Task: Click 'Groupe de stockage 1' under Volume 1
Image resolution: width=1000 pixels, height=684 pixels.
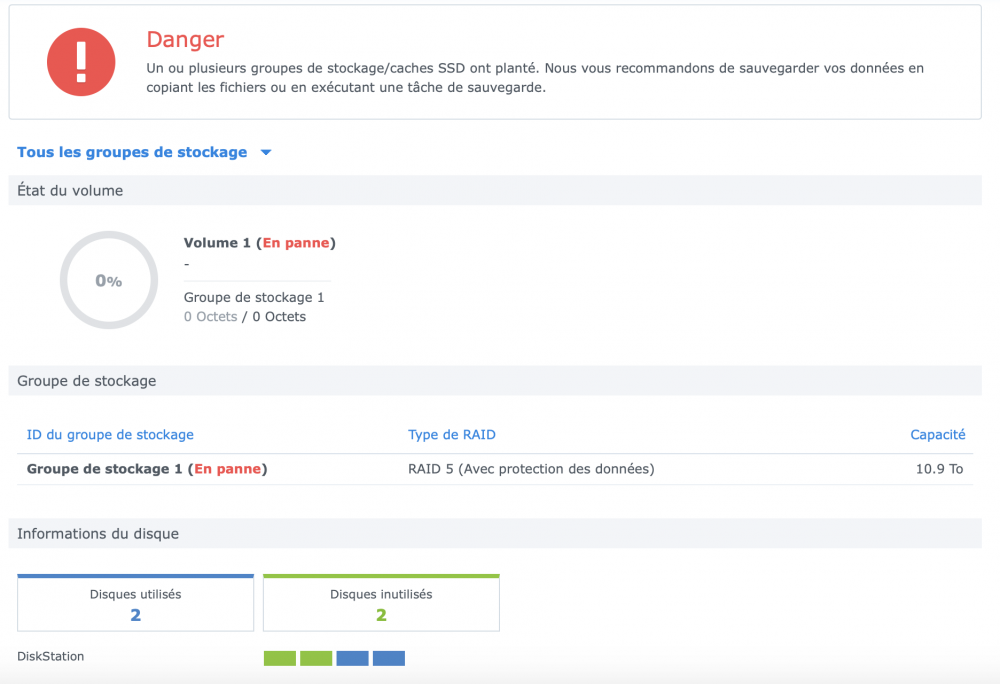Action: [x=254, y=298]
